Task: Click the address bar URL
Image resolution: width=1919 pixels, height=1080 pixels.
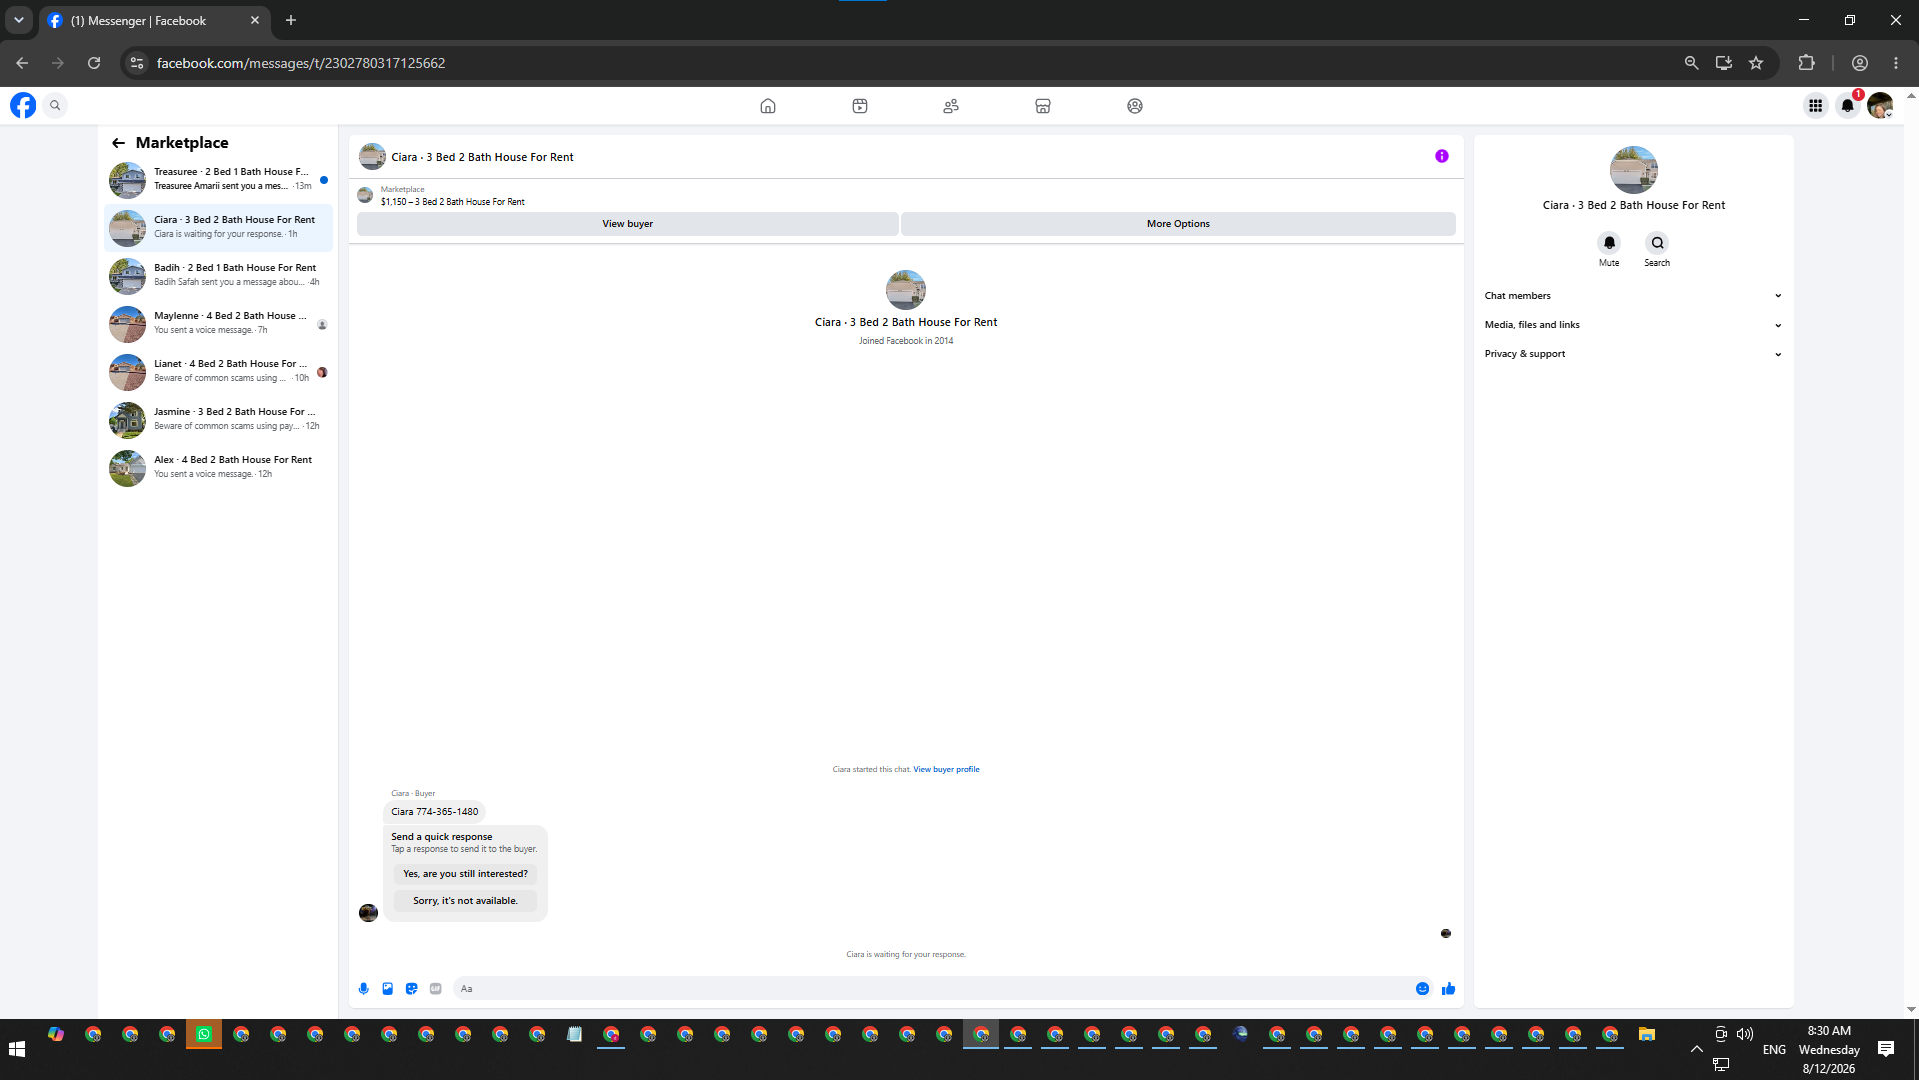Action: point(301,63)
